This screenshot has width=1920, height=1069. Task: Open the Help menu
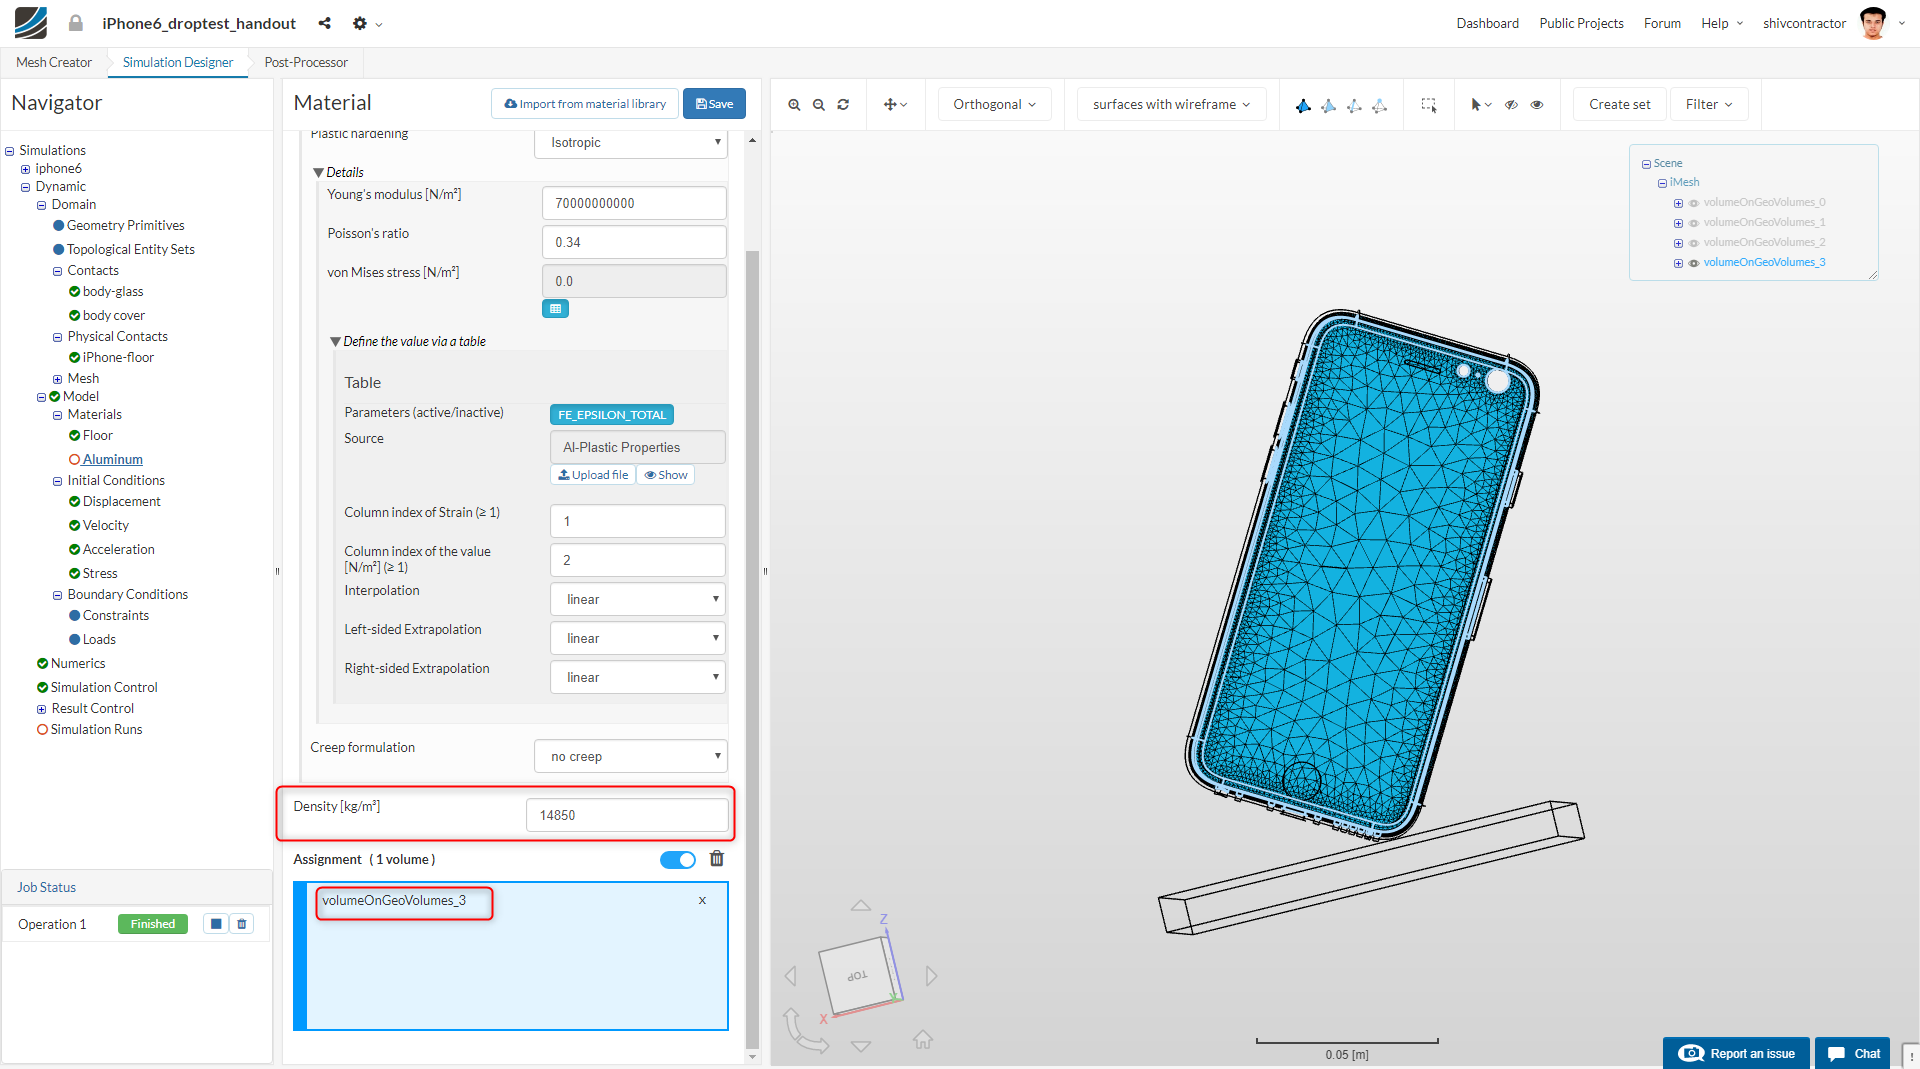point(1721,23)
